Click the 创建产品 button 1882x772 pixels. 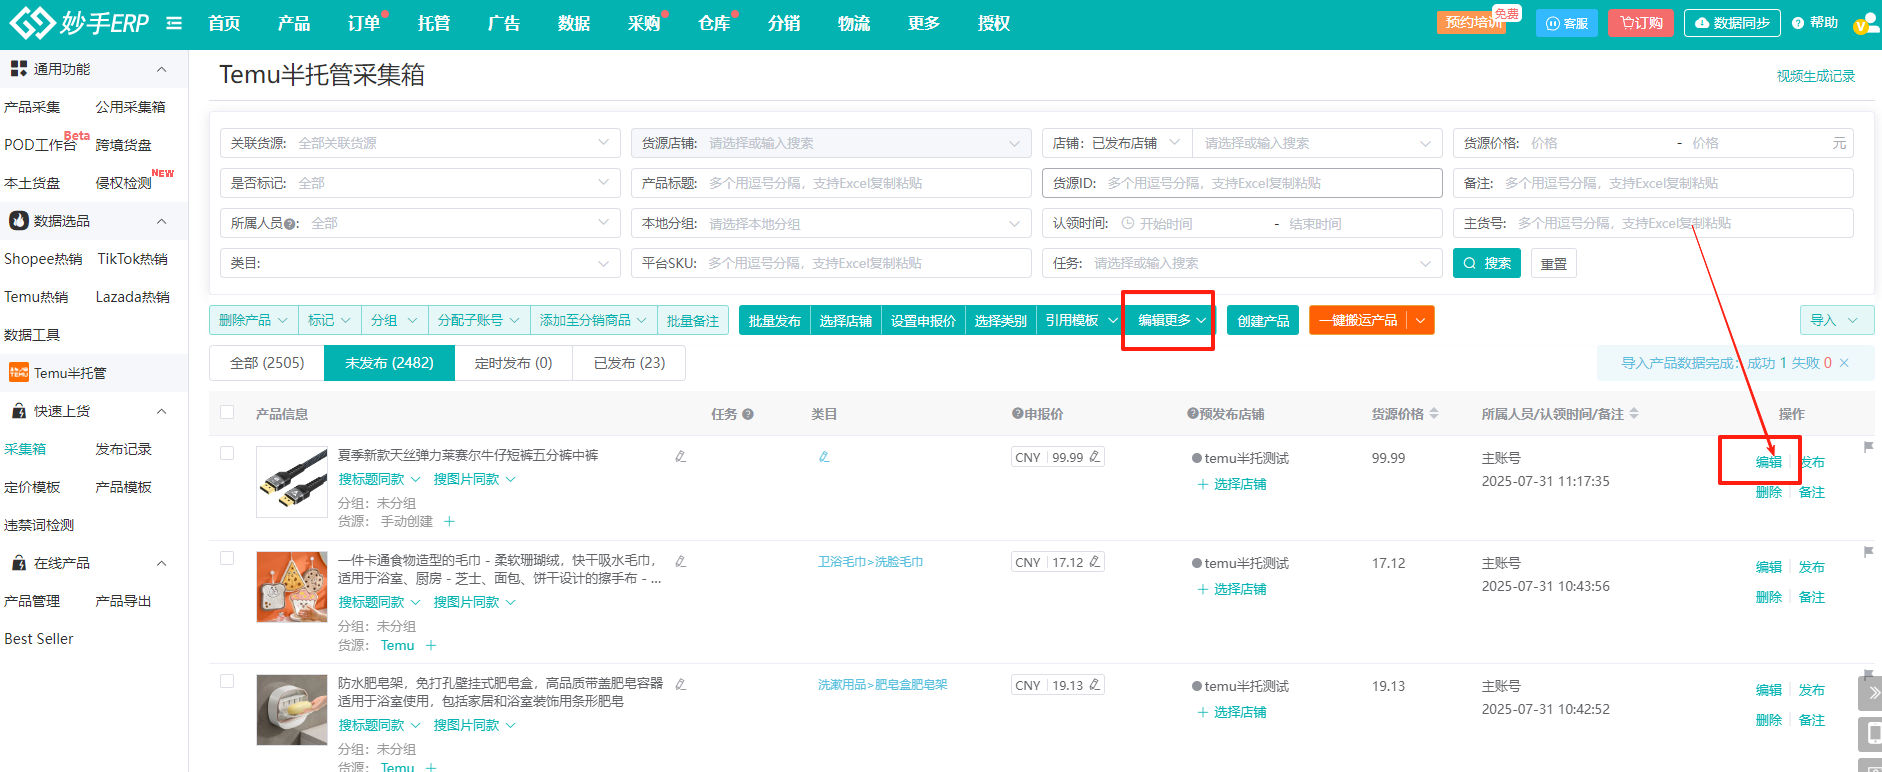coord(1263,320)
